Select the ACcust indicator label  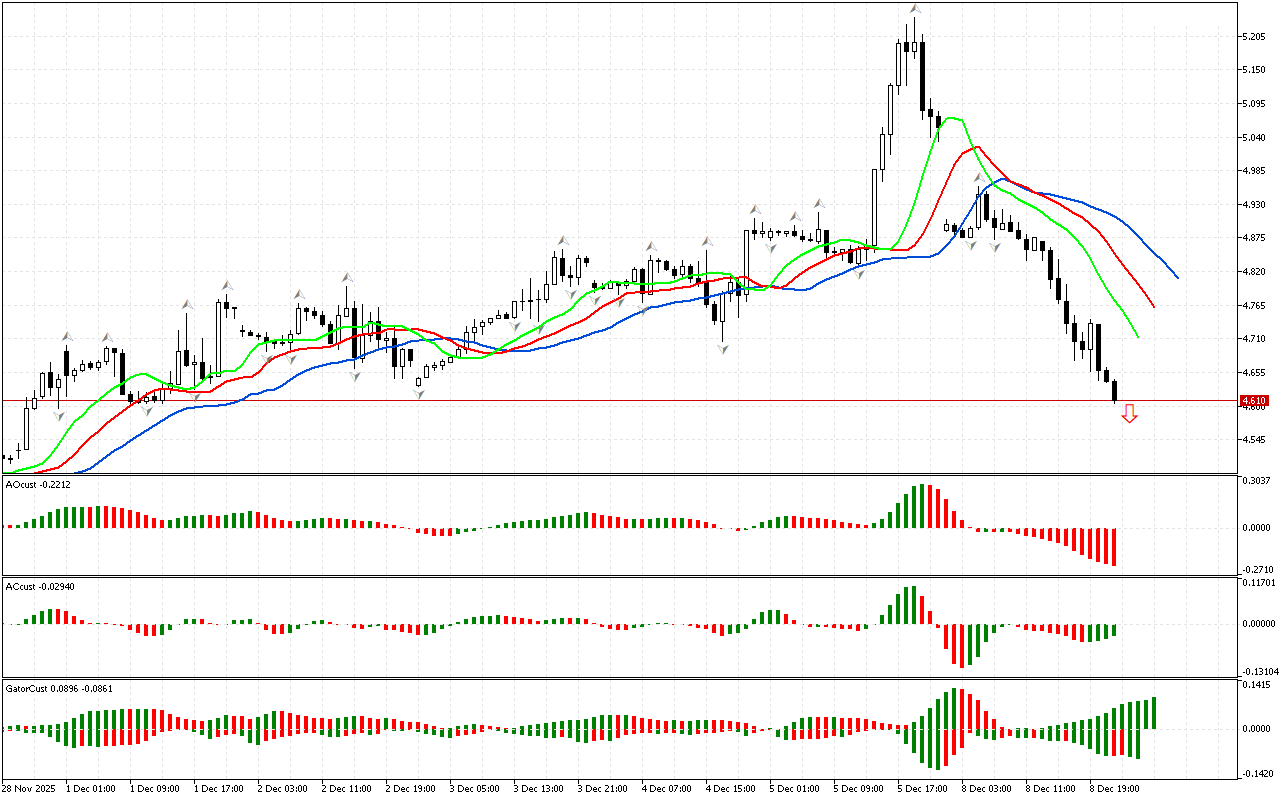click(34, 586)
